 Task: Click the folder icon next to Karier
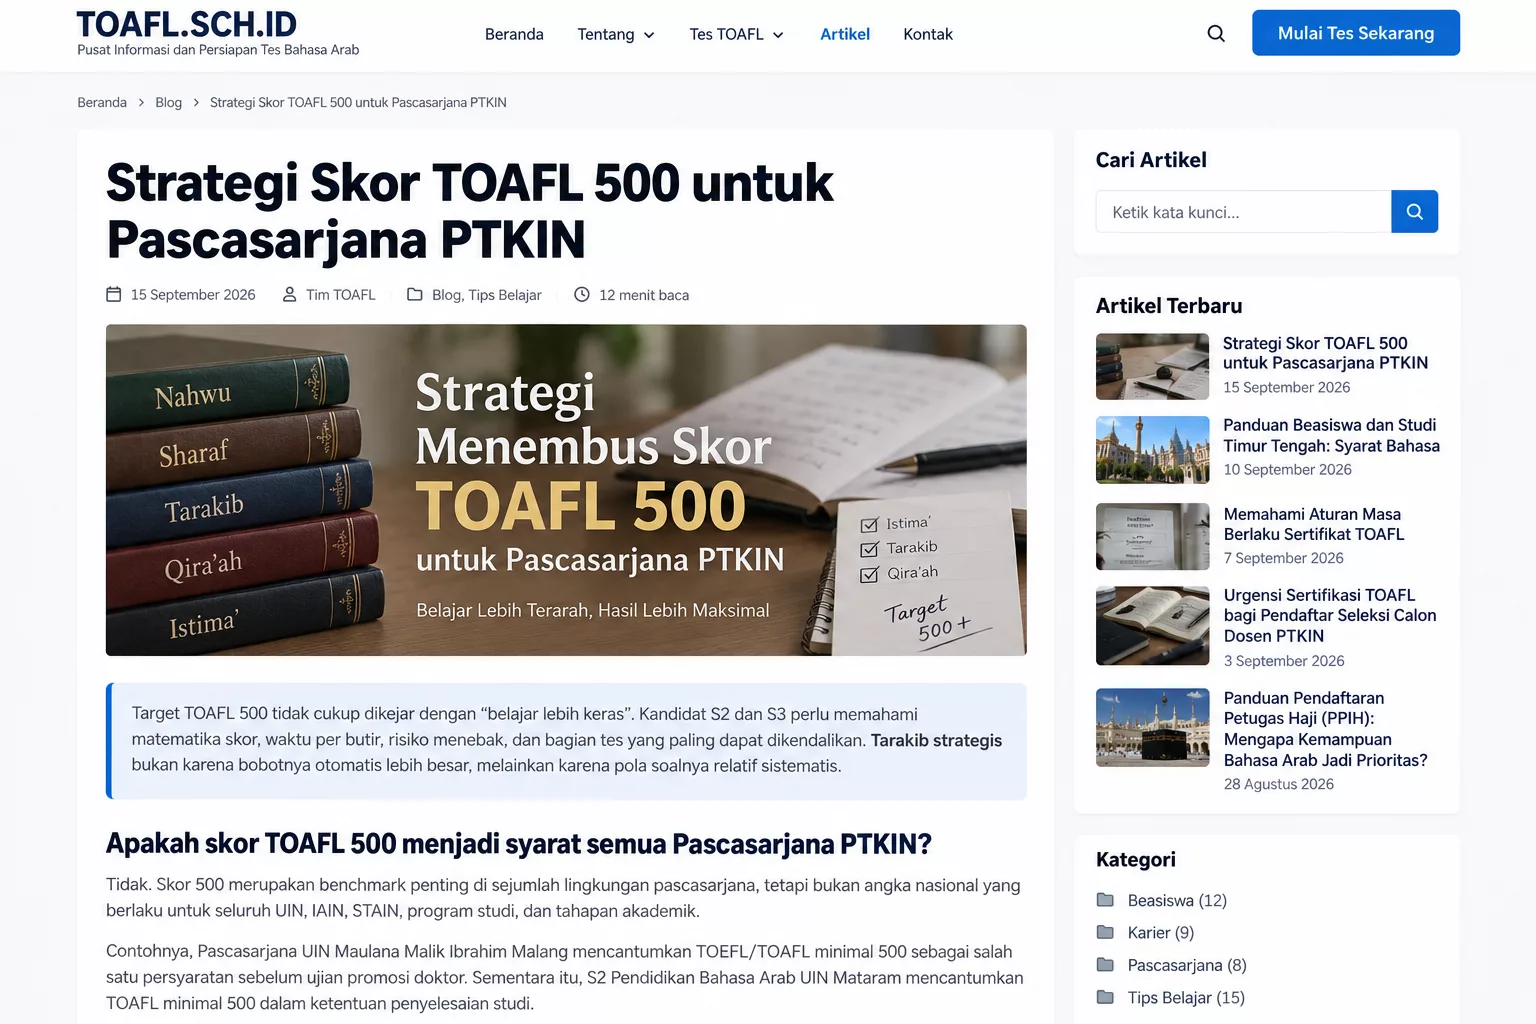(x=1105, y=933)
